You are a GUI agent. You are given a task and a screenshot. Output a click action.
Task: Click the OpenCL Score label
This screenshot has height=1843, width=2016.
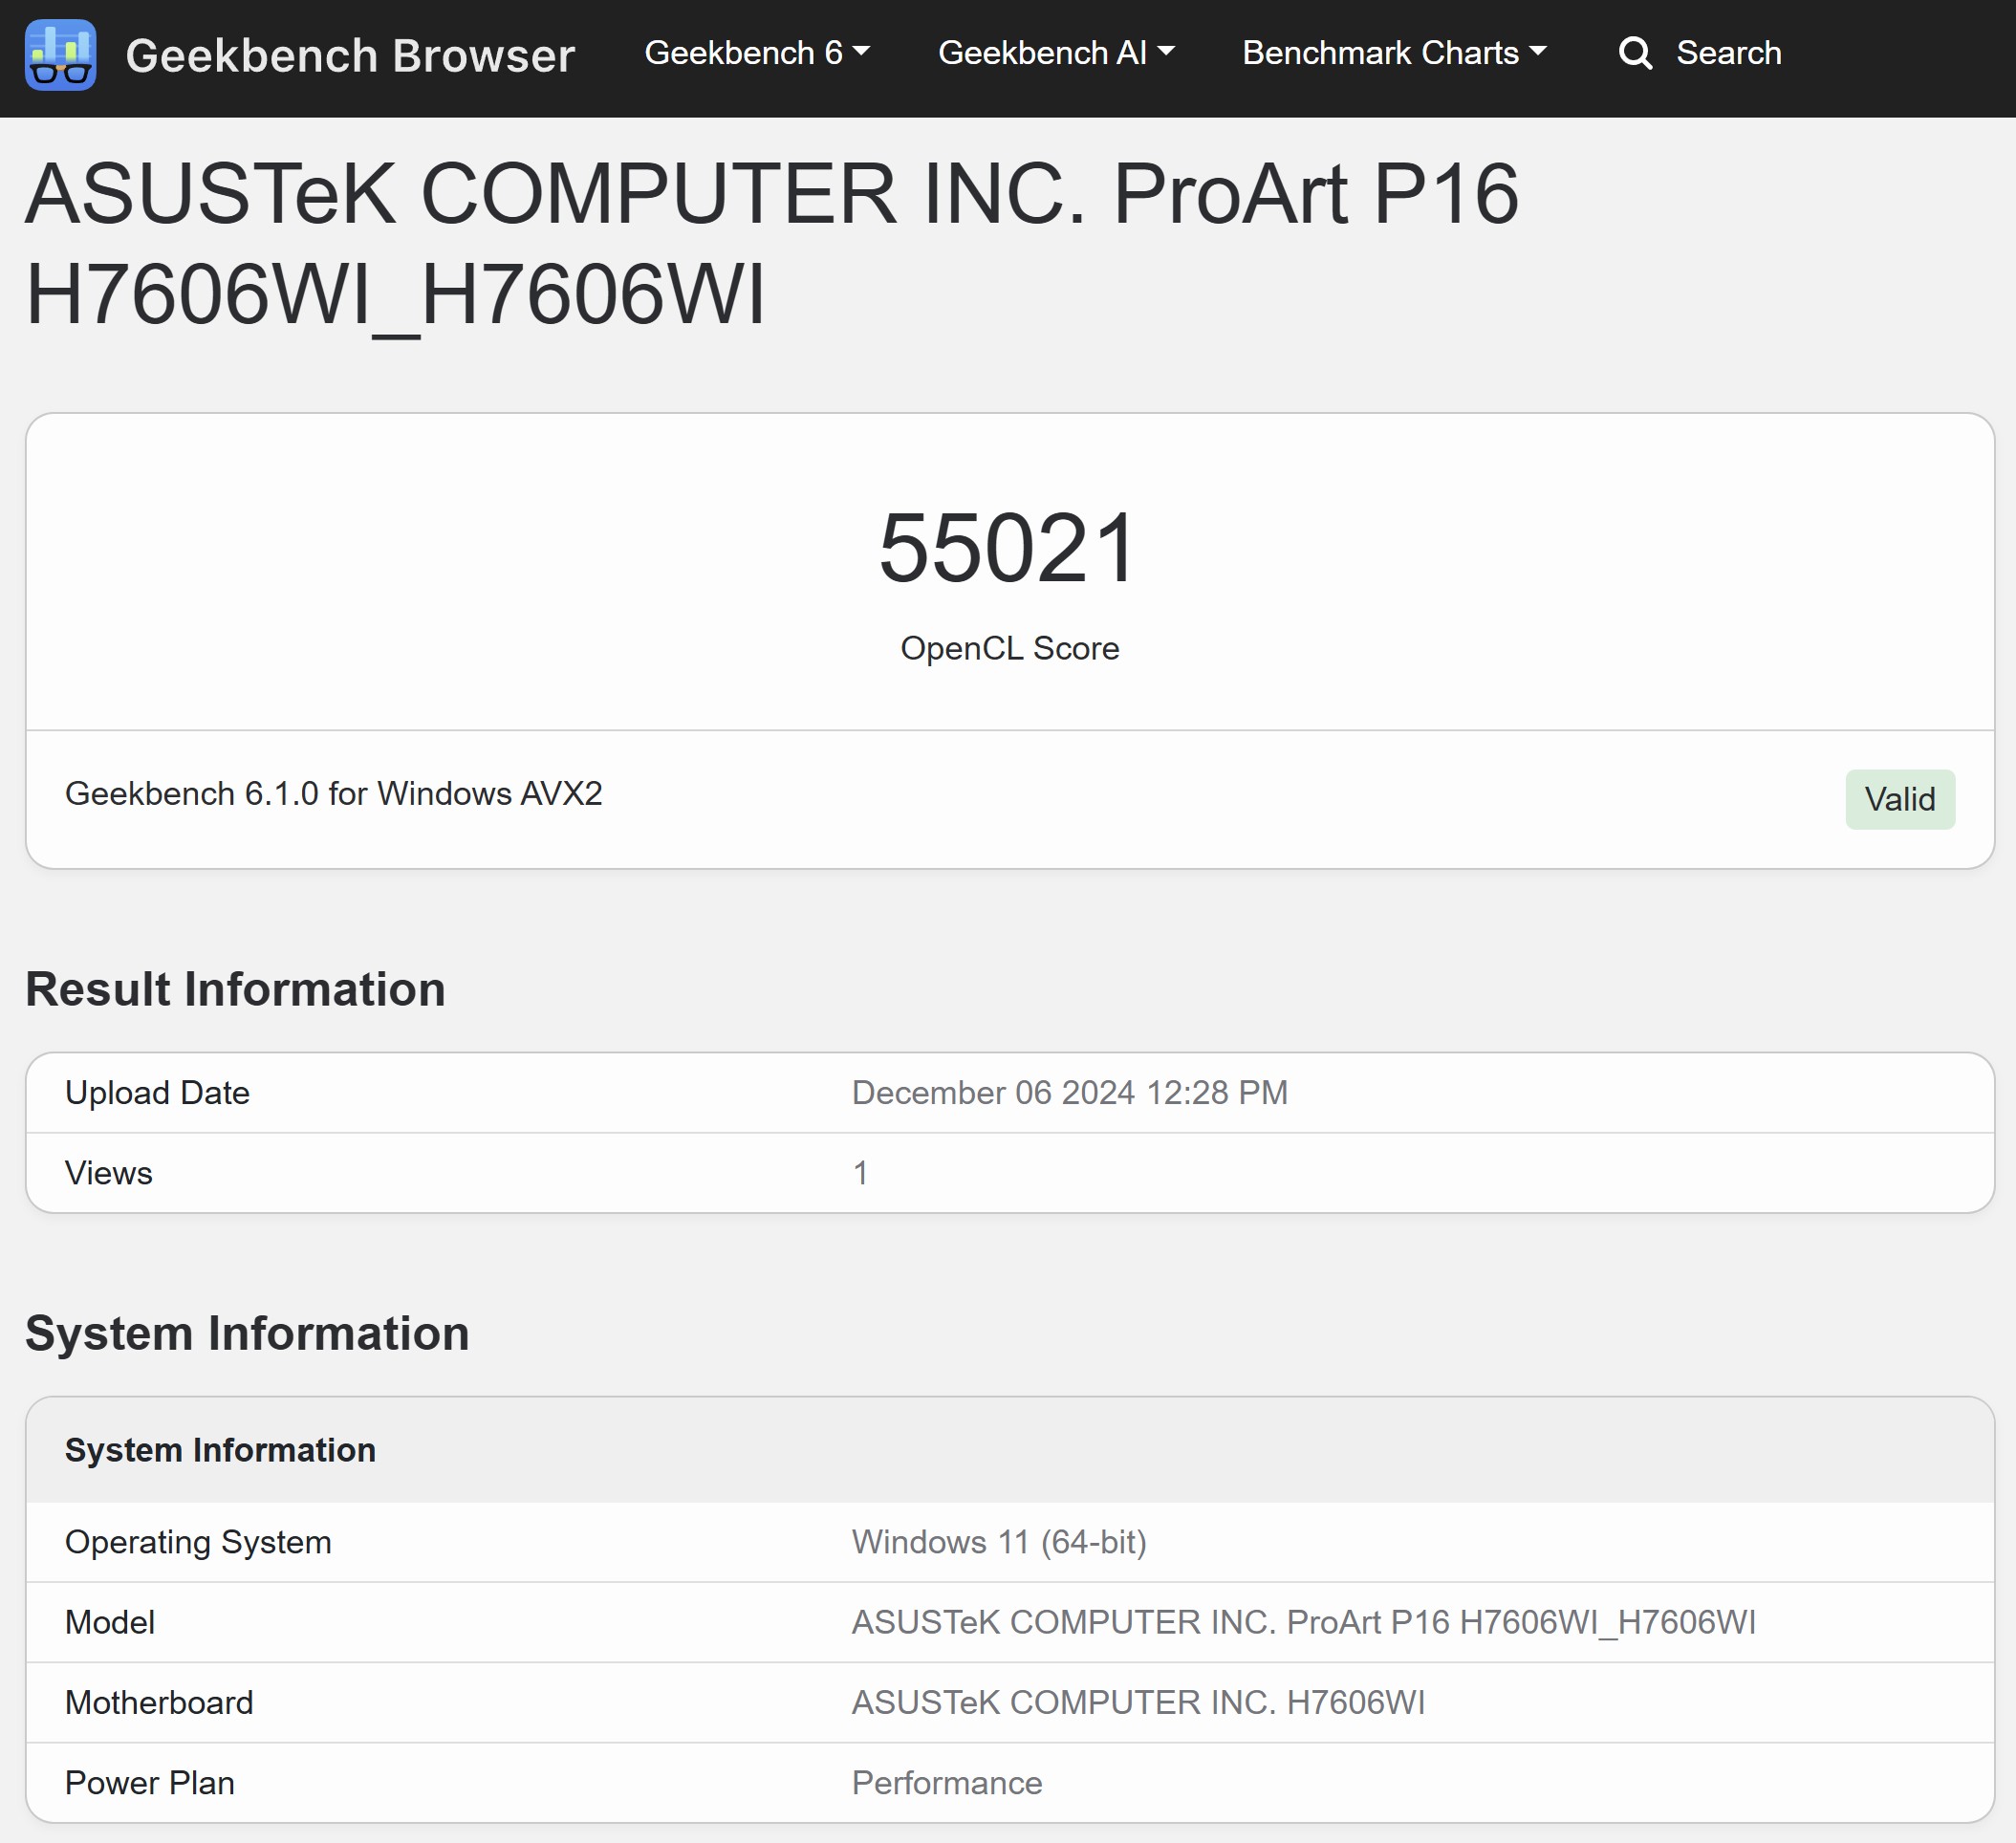pos(1010,648)
